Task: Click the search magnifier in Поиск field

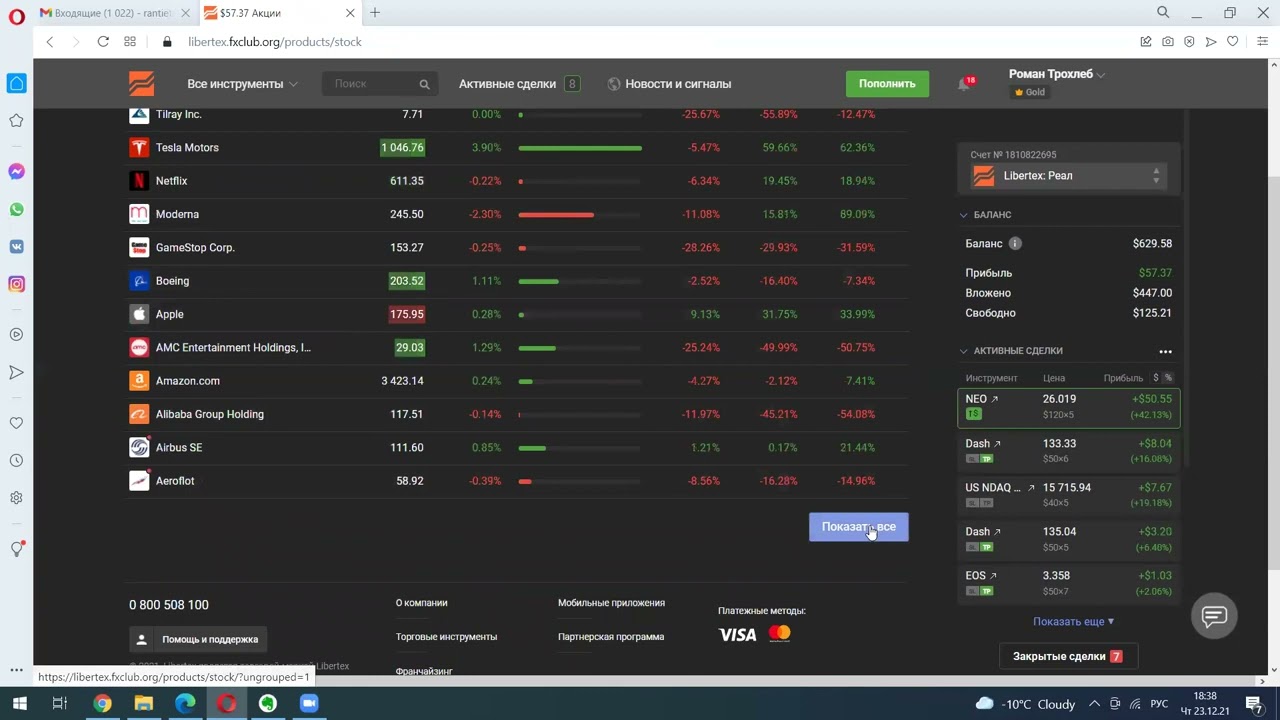Action: point(424,84)
